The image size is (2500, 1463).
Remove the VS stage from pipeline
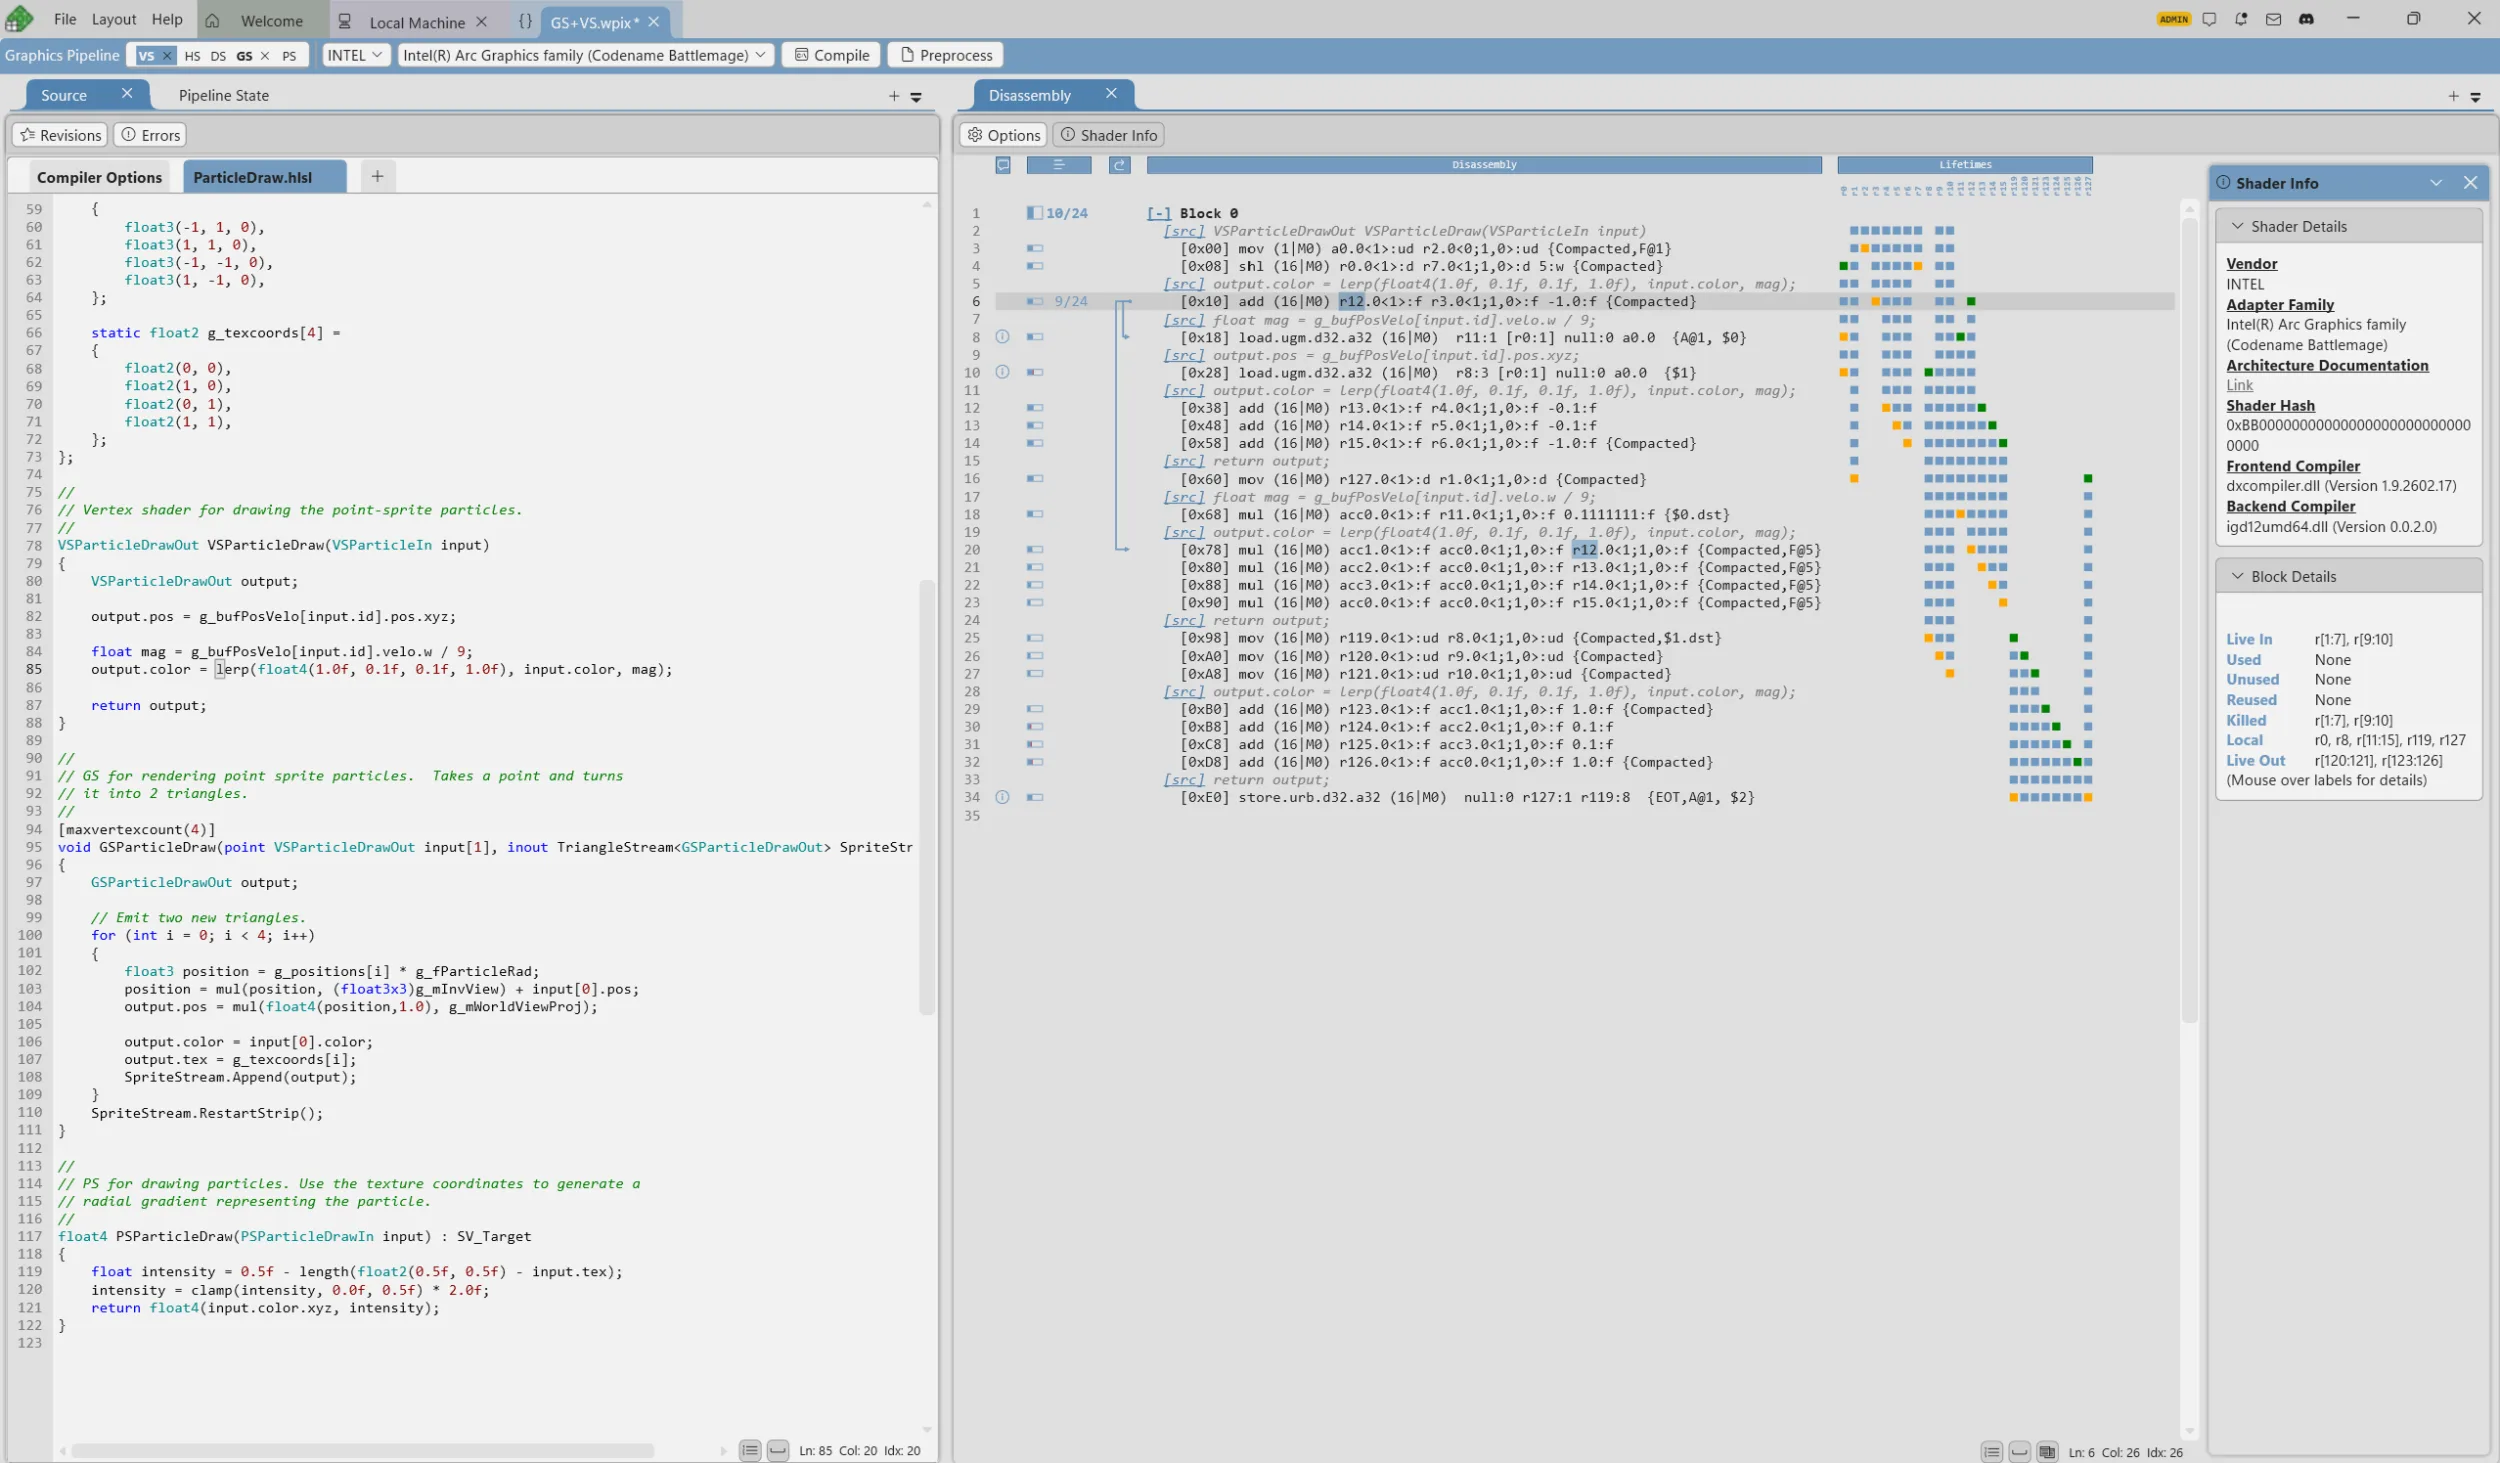[x=167, y=56]
